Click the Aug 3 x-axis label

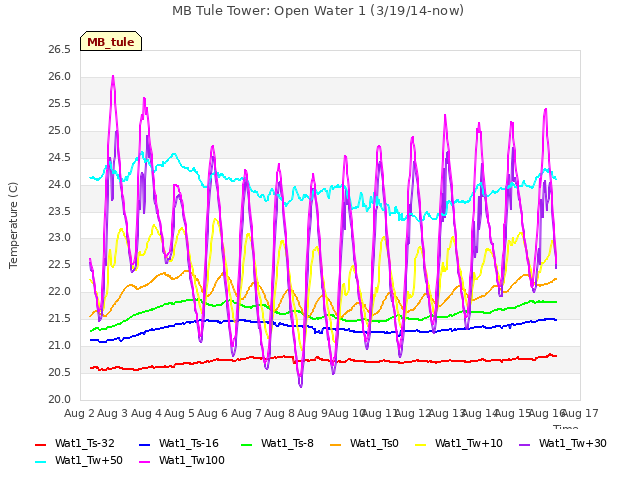113,414
